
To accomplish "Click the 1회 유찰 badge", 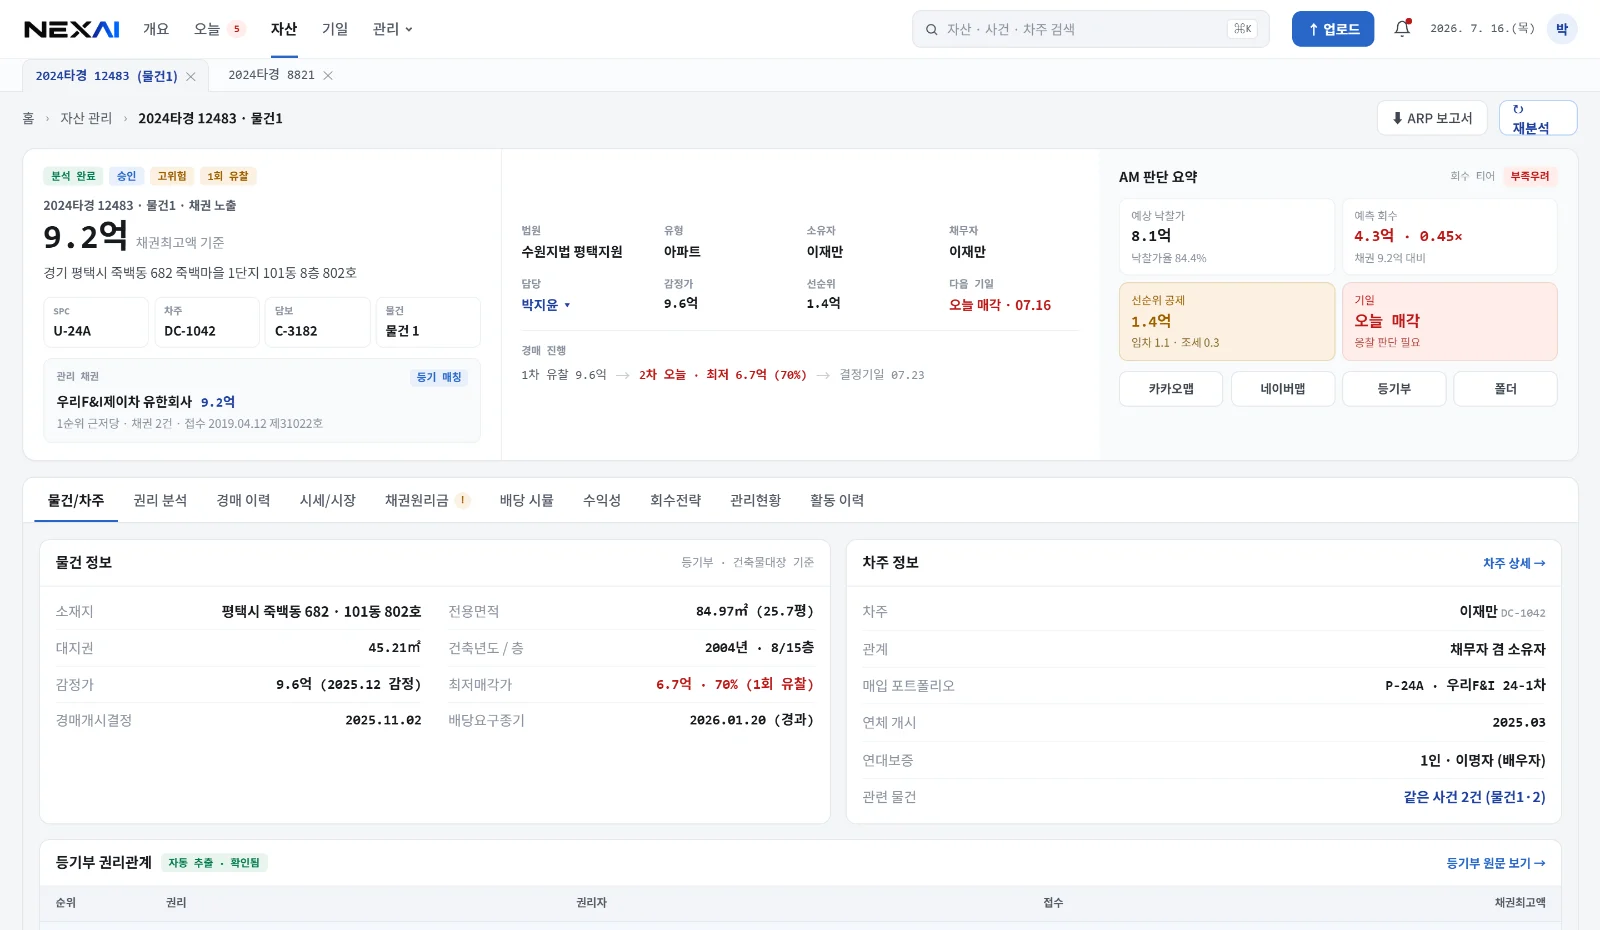I will pyautogui.click(x=228, y=176).
